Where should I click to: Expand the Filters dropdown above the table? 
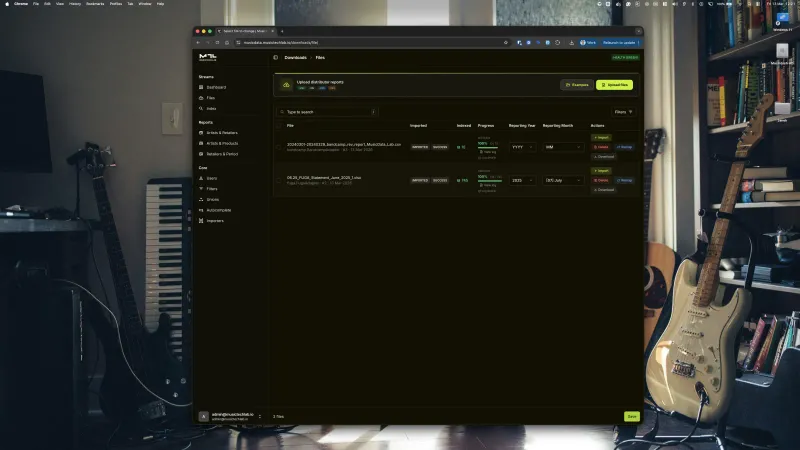pos(623,112)
